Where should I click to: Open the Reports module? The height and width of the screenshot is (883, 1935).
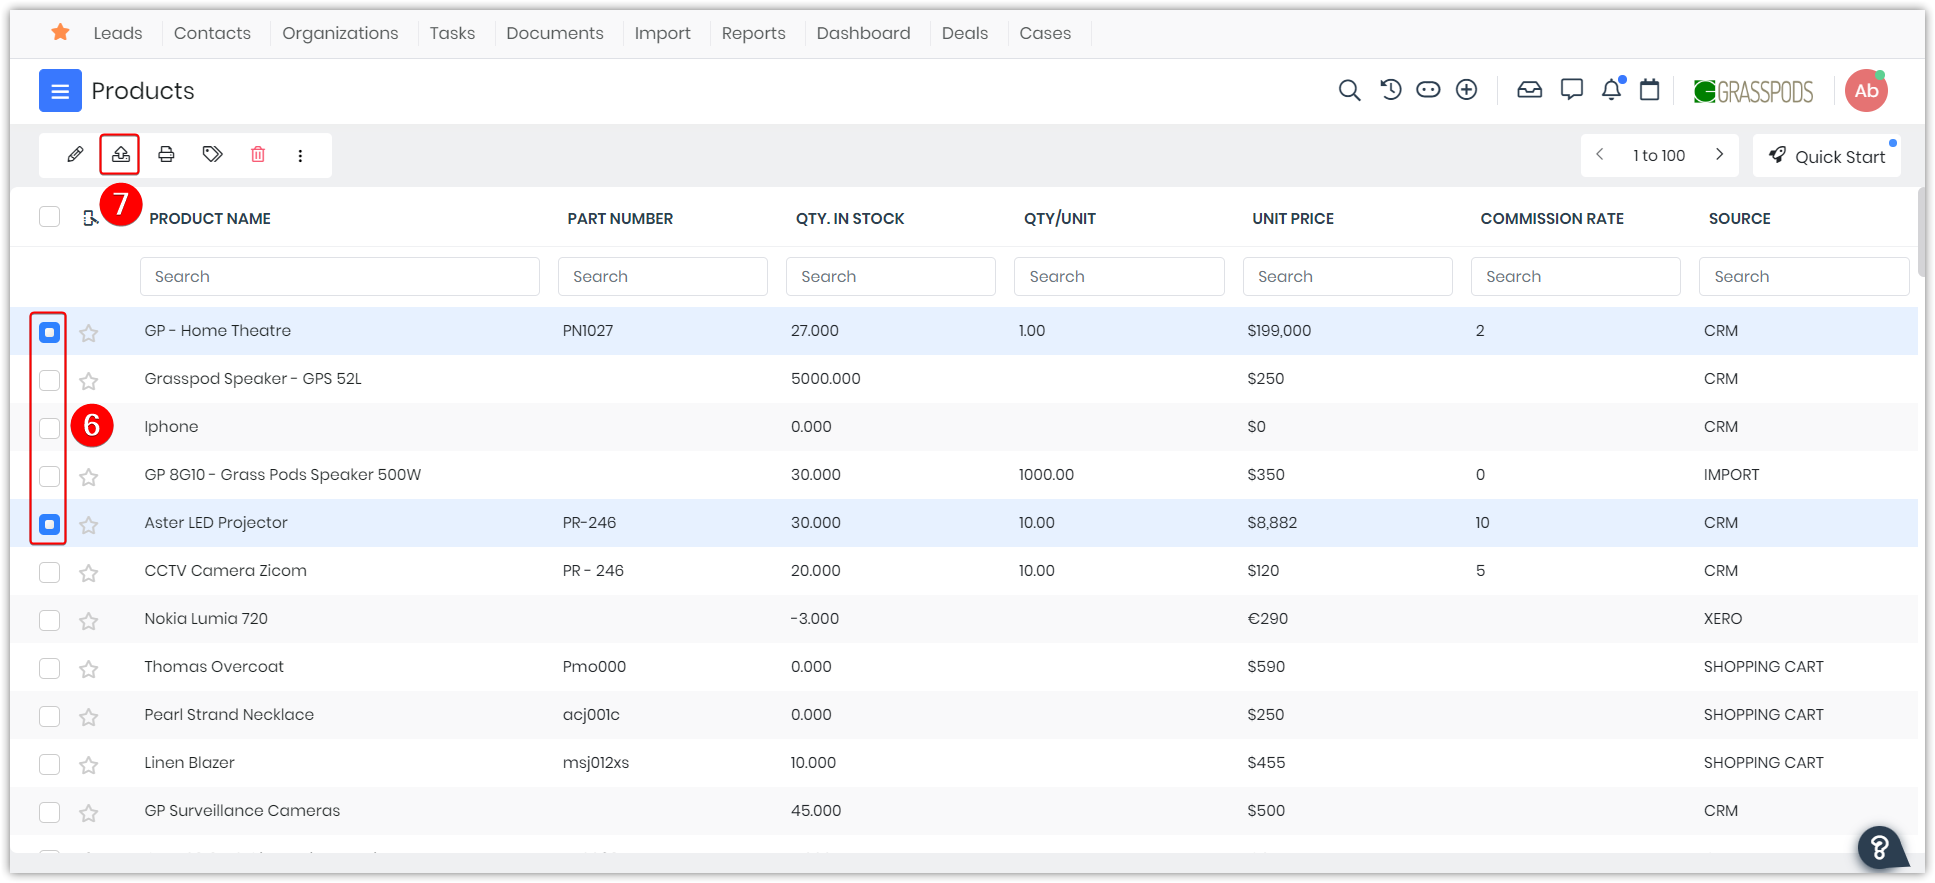[754, 33]
